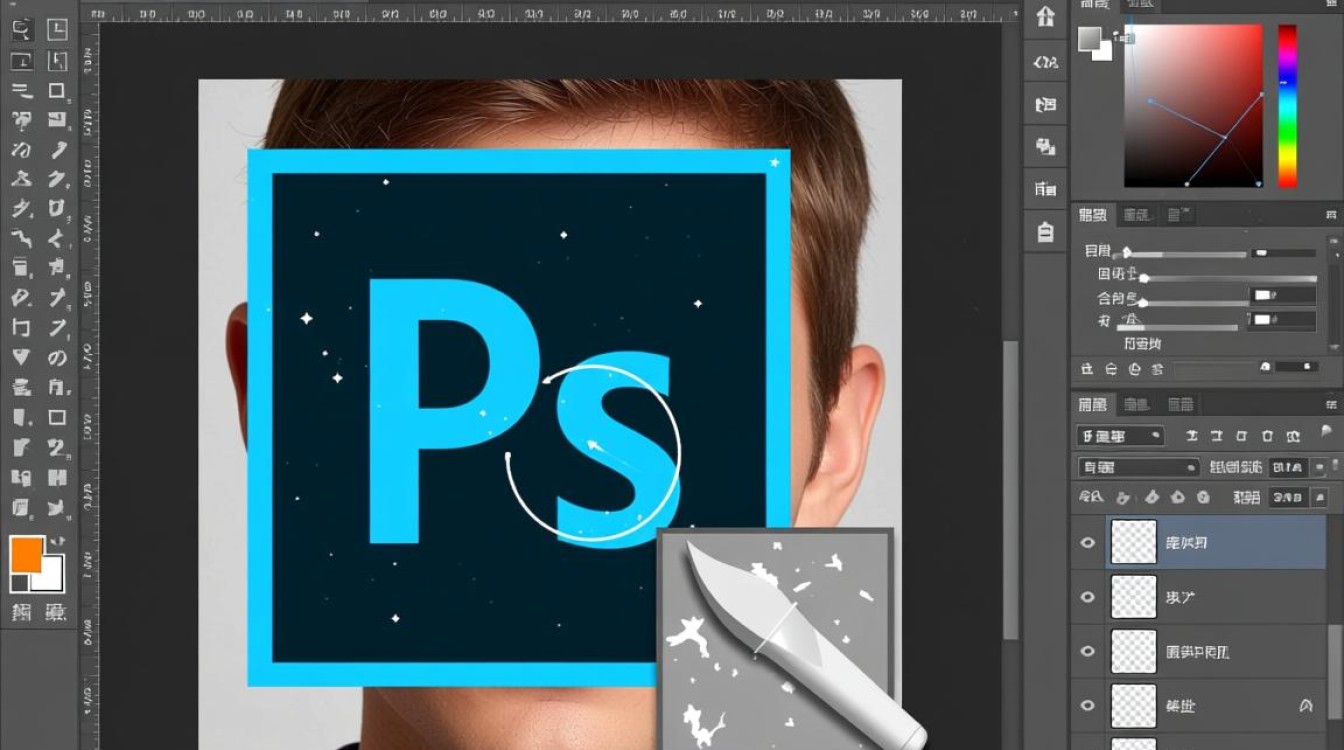Select the top-right tool in the left toolbar
1344x750 pixels.
[58, 28]
